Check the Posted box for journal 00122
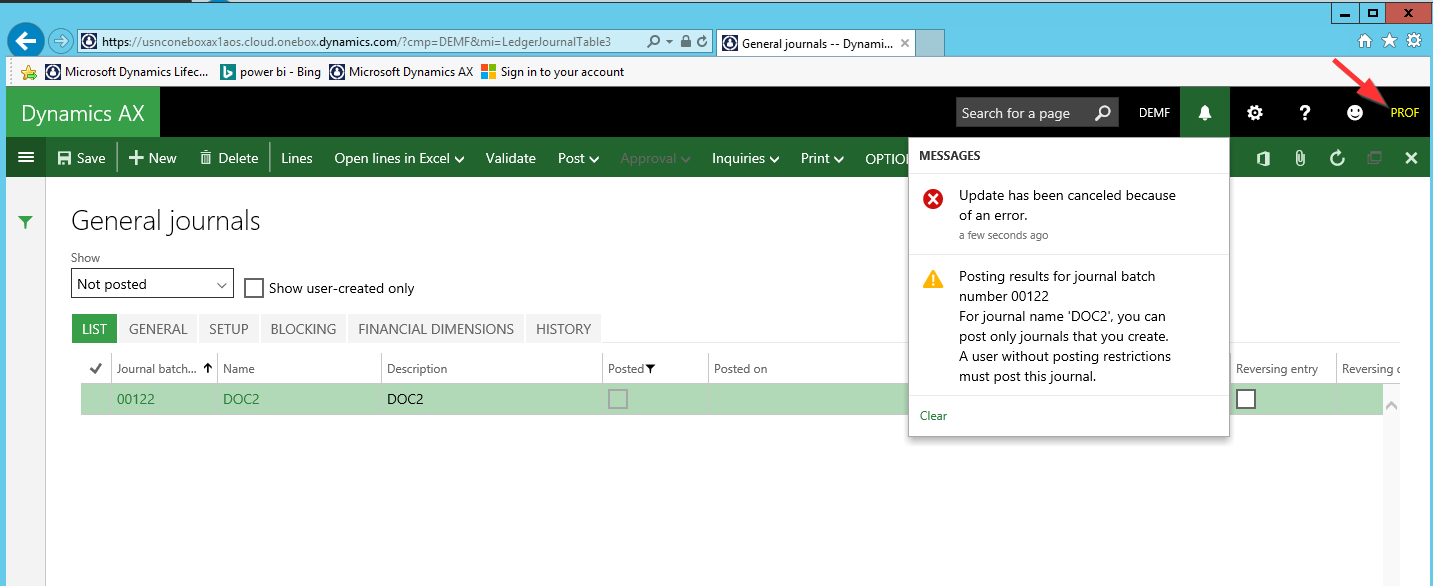The image size is (1433, 586). point(618,399)
